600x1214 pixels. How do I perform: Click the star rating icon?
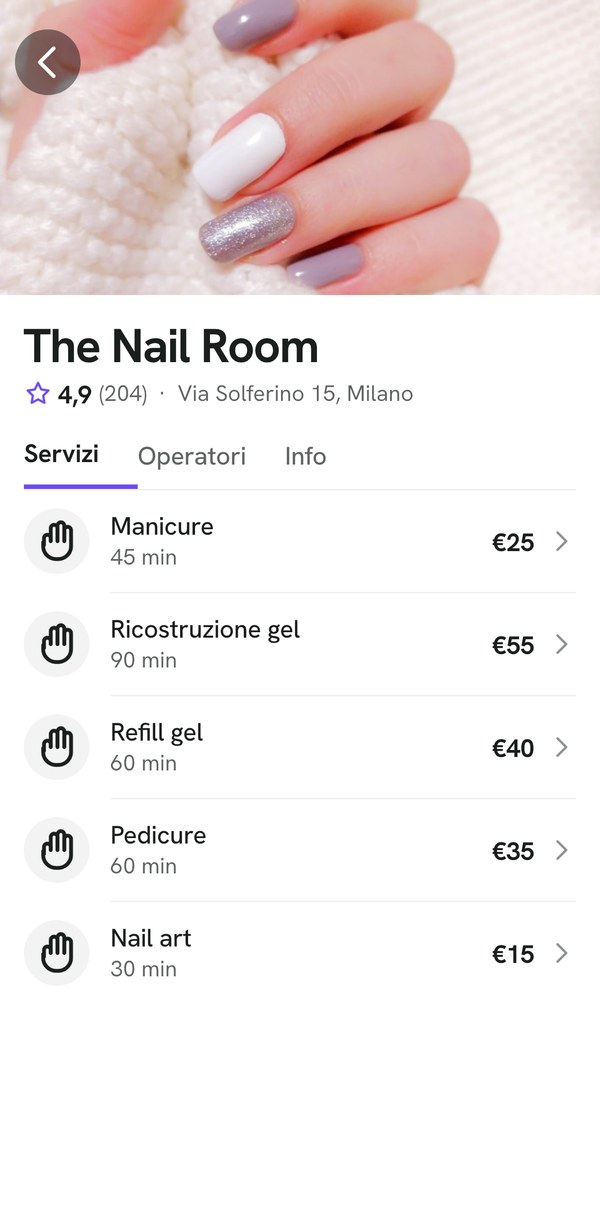point(38,394)
